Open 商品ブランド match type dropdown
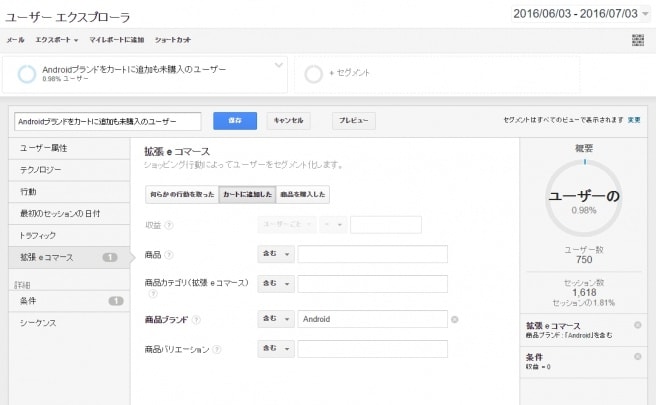This screenshot has height=405, width=656. click(276, 319)
